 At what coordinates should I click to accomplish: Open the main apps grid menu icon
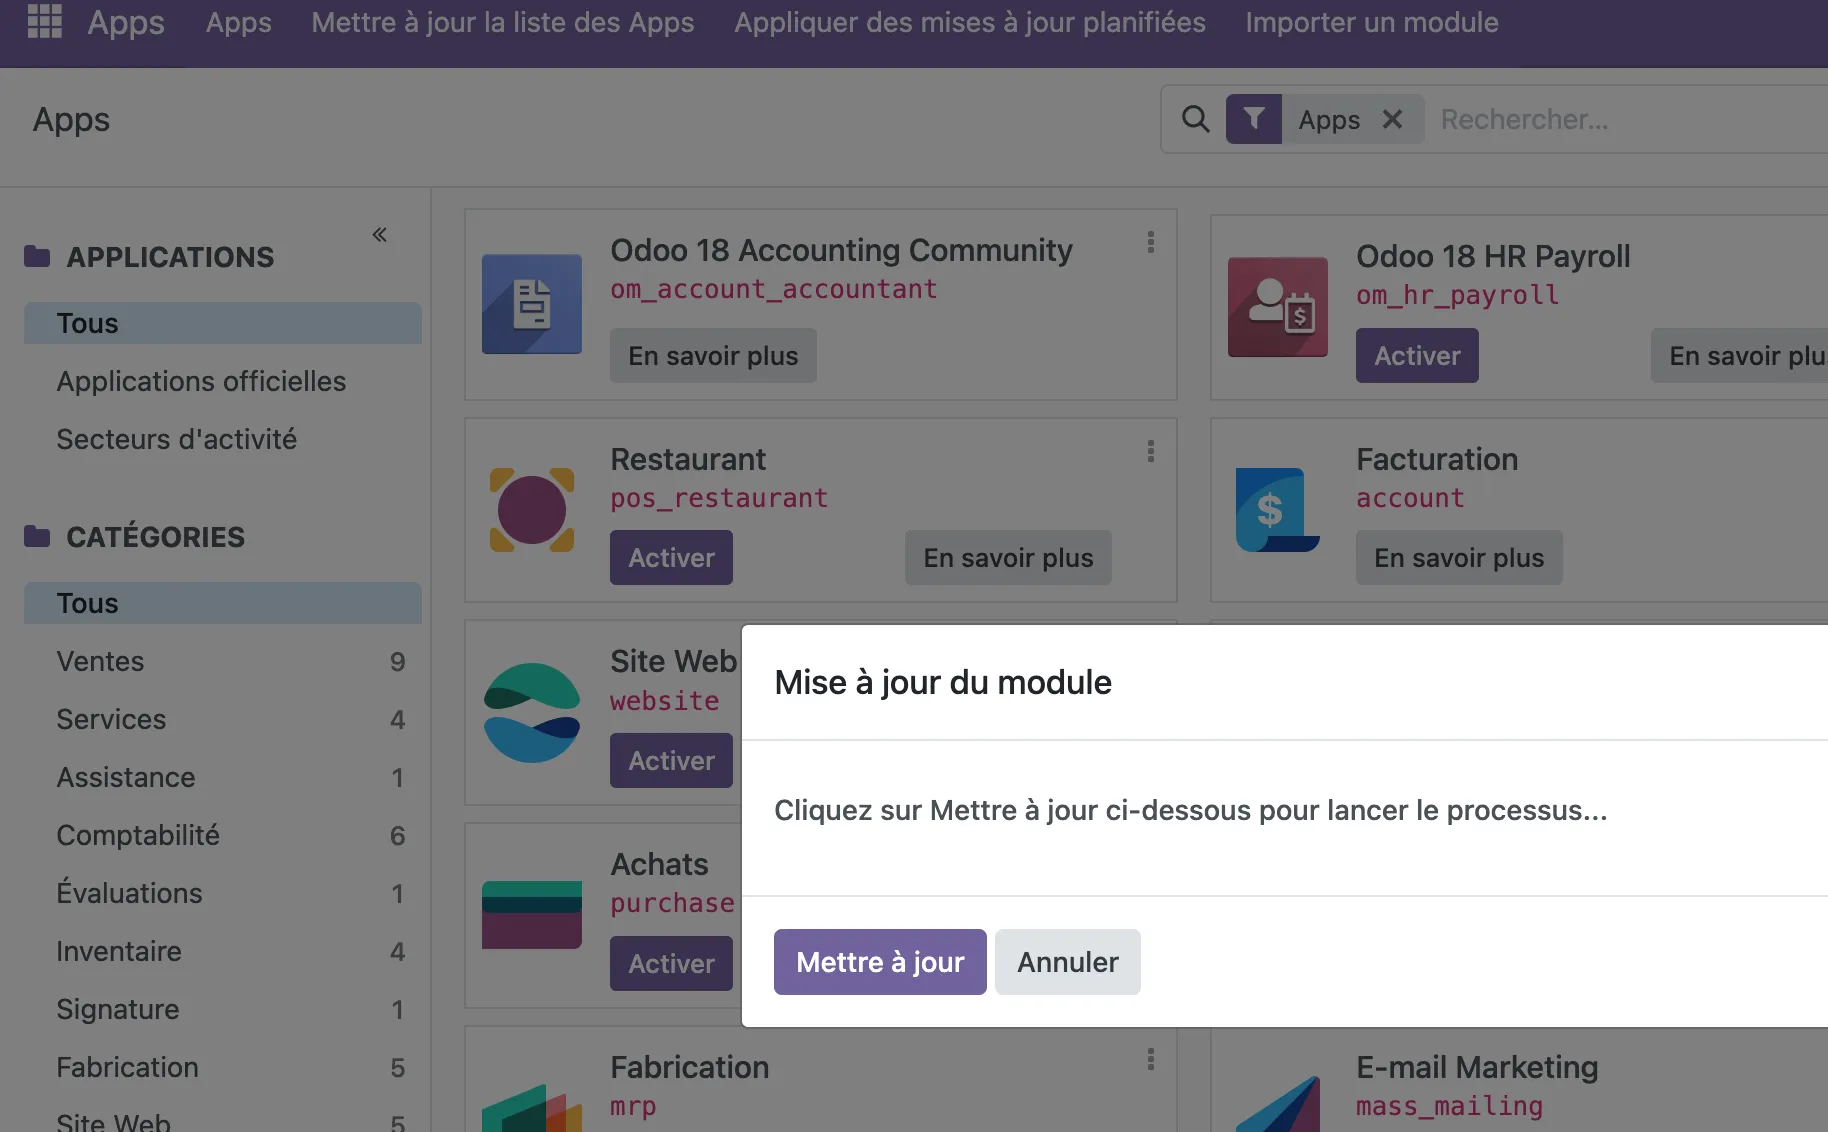coord(44,21)
